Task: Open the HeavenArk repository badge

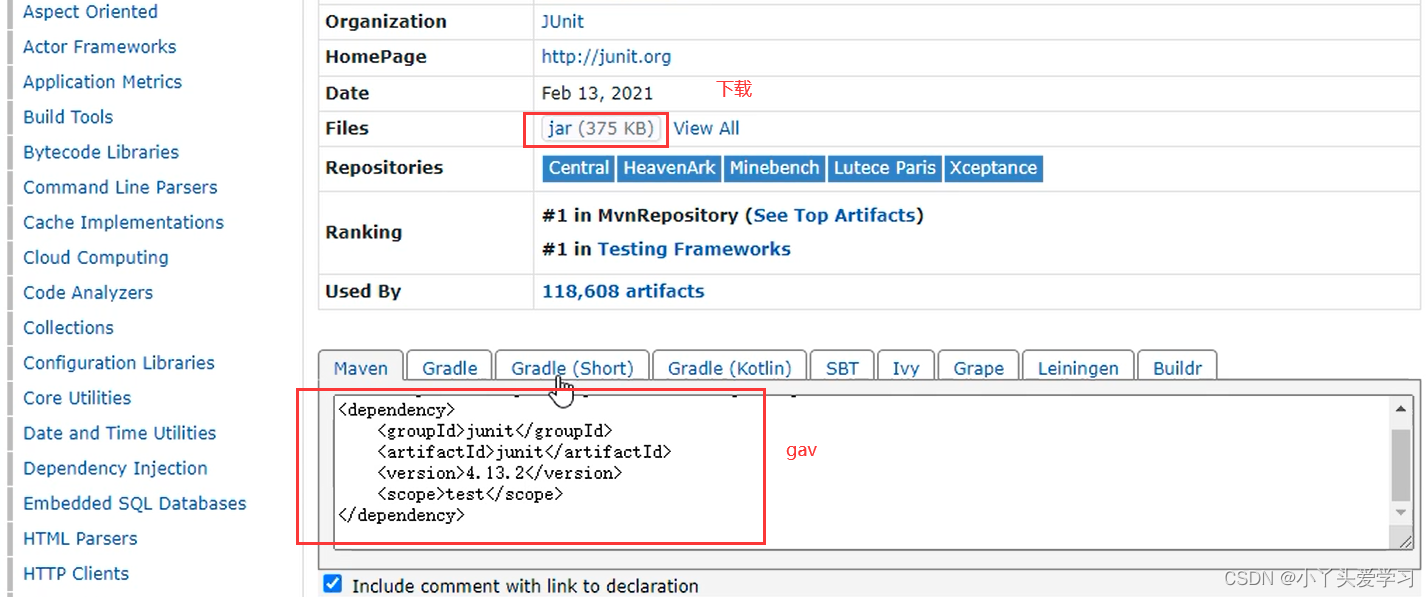Action: 669,168
